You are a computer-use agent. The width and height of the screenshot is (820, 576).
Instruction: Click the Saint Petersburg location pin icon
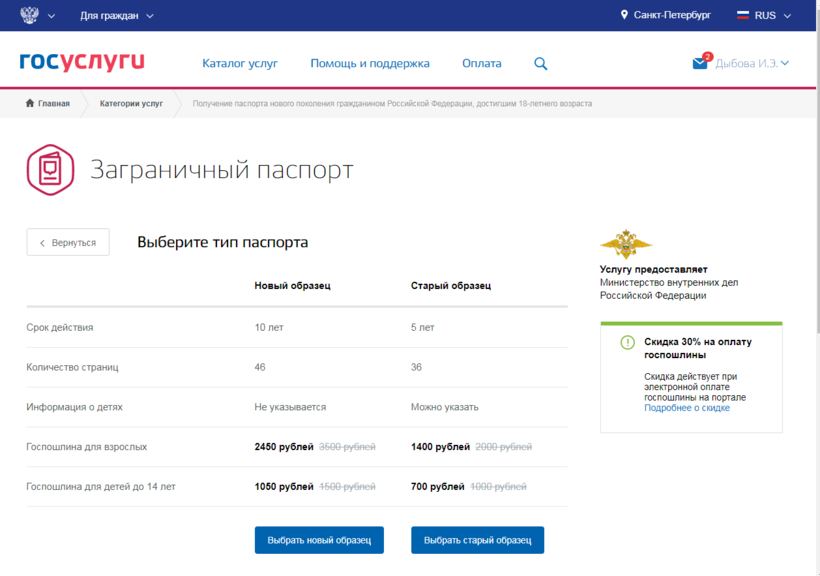tap(625, 16)
